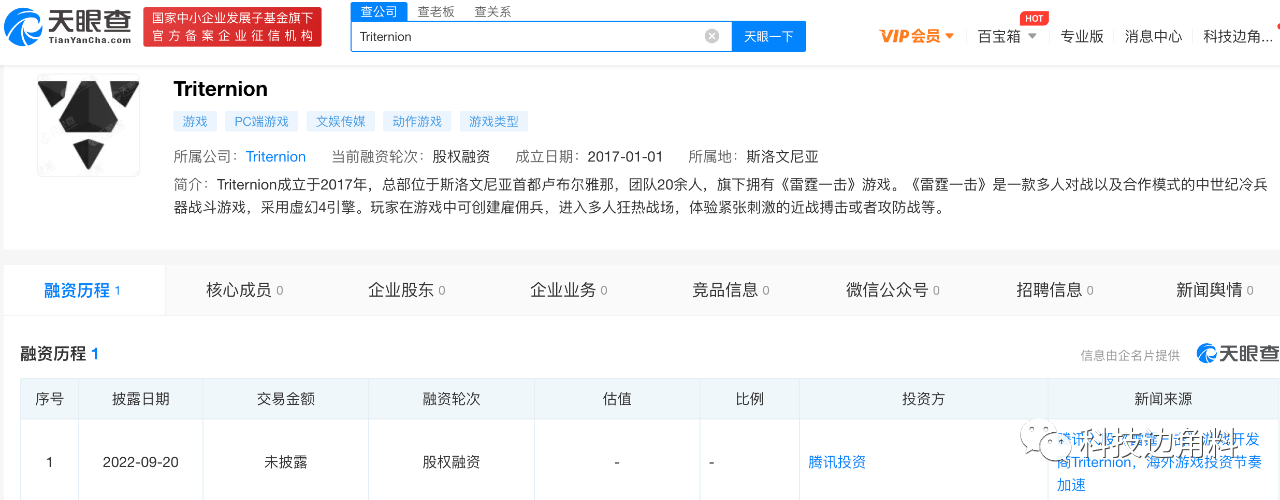Click the 游戏类型 tag
1280x500 pixels.
point(495,121)
